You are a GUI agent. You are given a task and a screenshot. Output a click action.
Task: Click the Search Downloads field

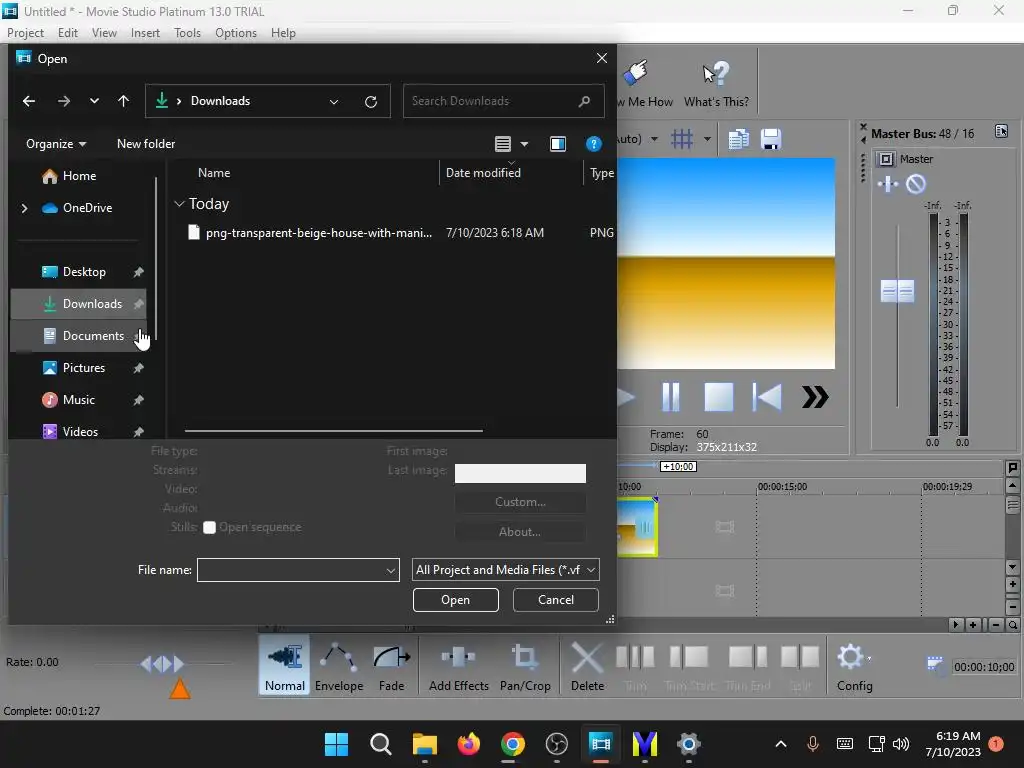503,101
